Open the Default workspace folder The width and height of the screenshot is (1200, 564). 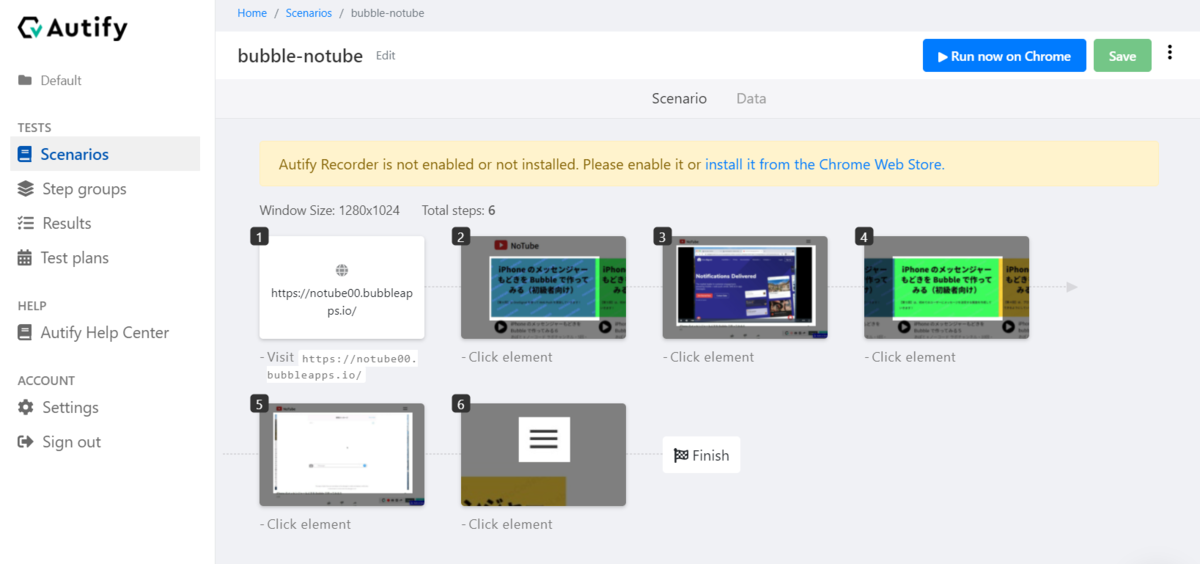click(50, 80)
